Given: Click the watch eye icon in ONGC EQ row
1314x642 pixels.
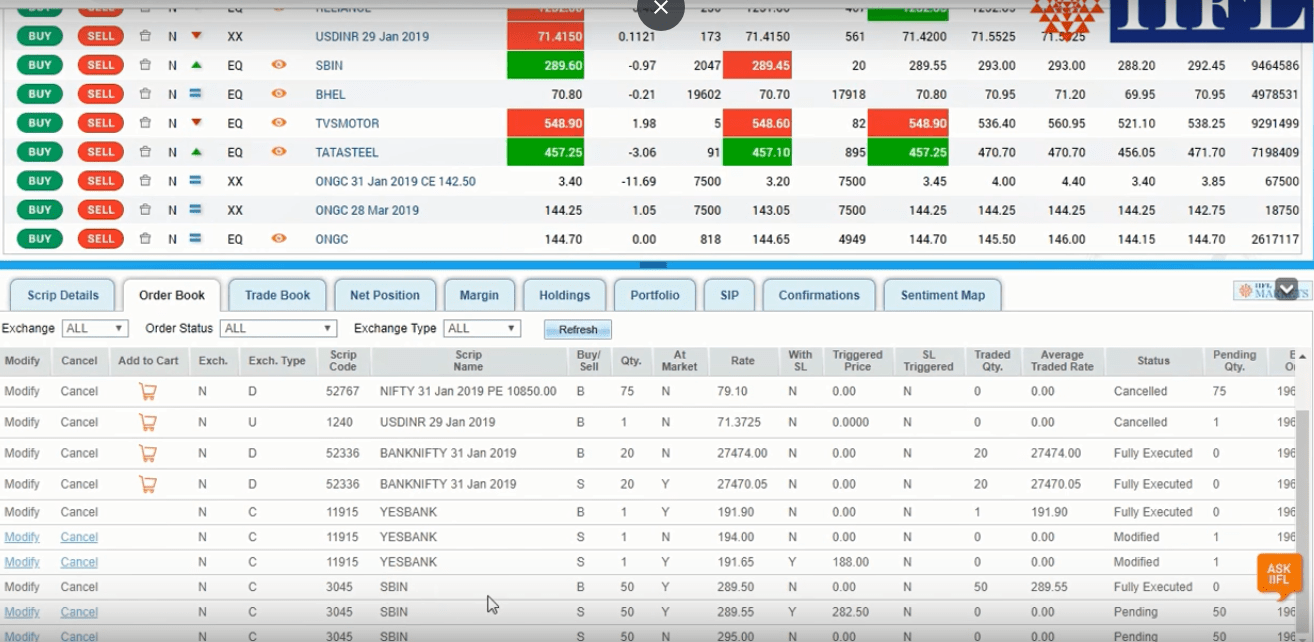Looking at the screenshot, I should (x=279, y=238).
